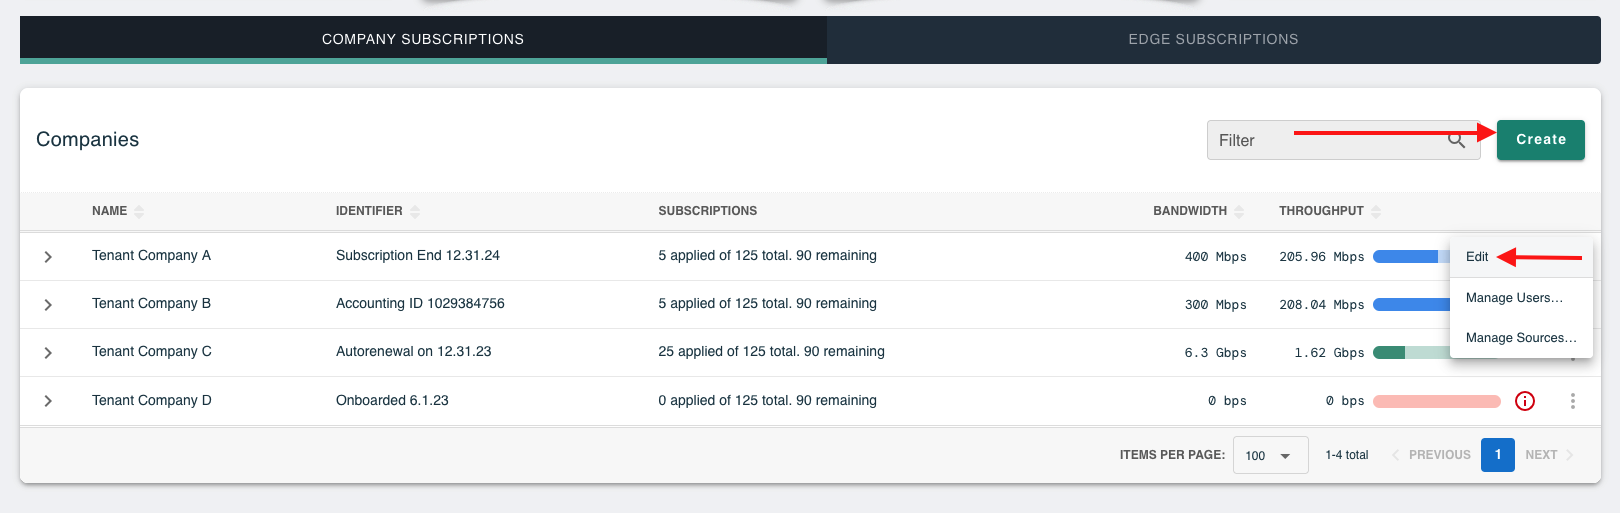This screenshot has width=1620, height=513.
Task: Click the '6.3 Gbps' bandwidth value
Action: [x=1215, y=353]
